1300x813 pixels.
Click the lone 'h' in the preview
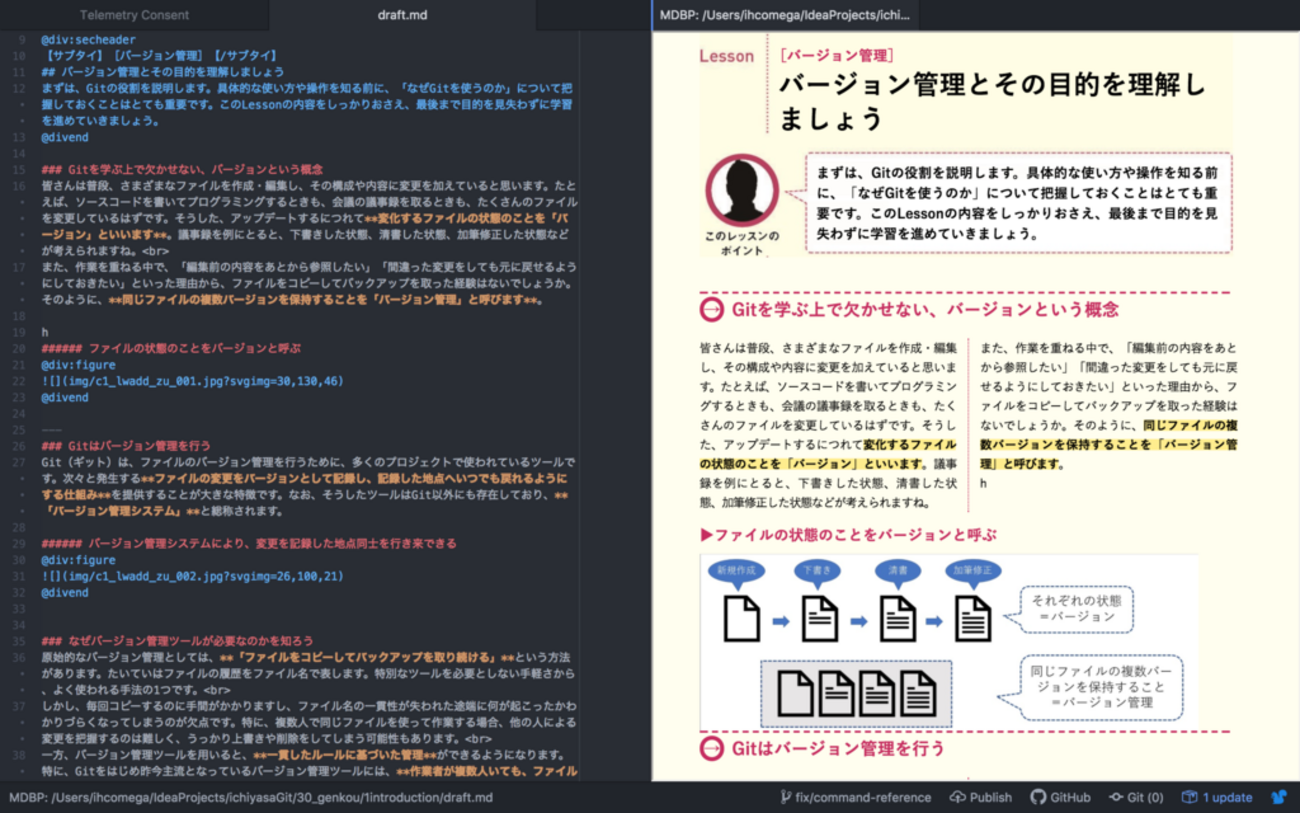pyautogui.click(x=984, y=483)
